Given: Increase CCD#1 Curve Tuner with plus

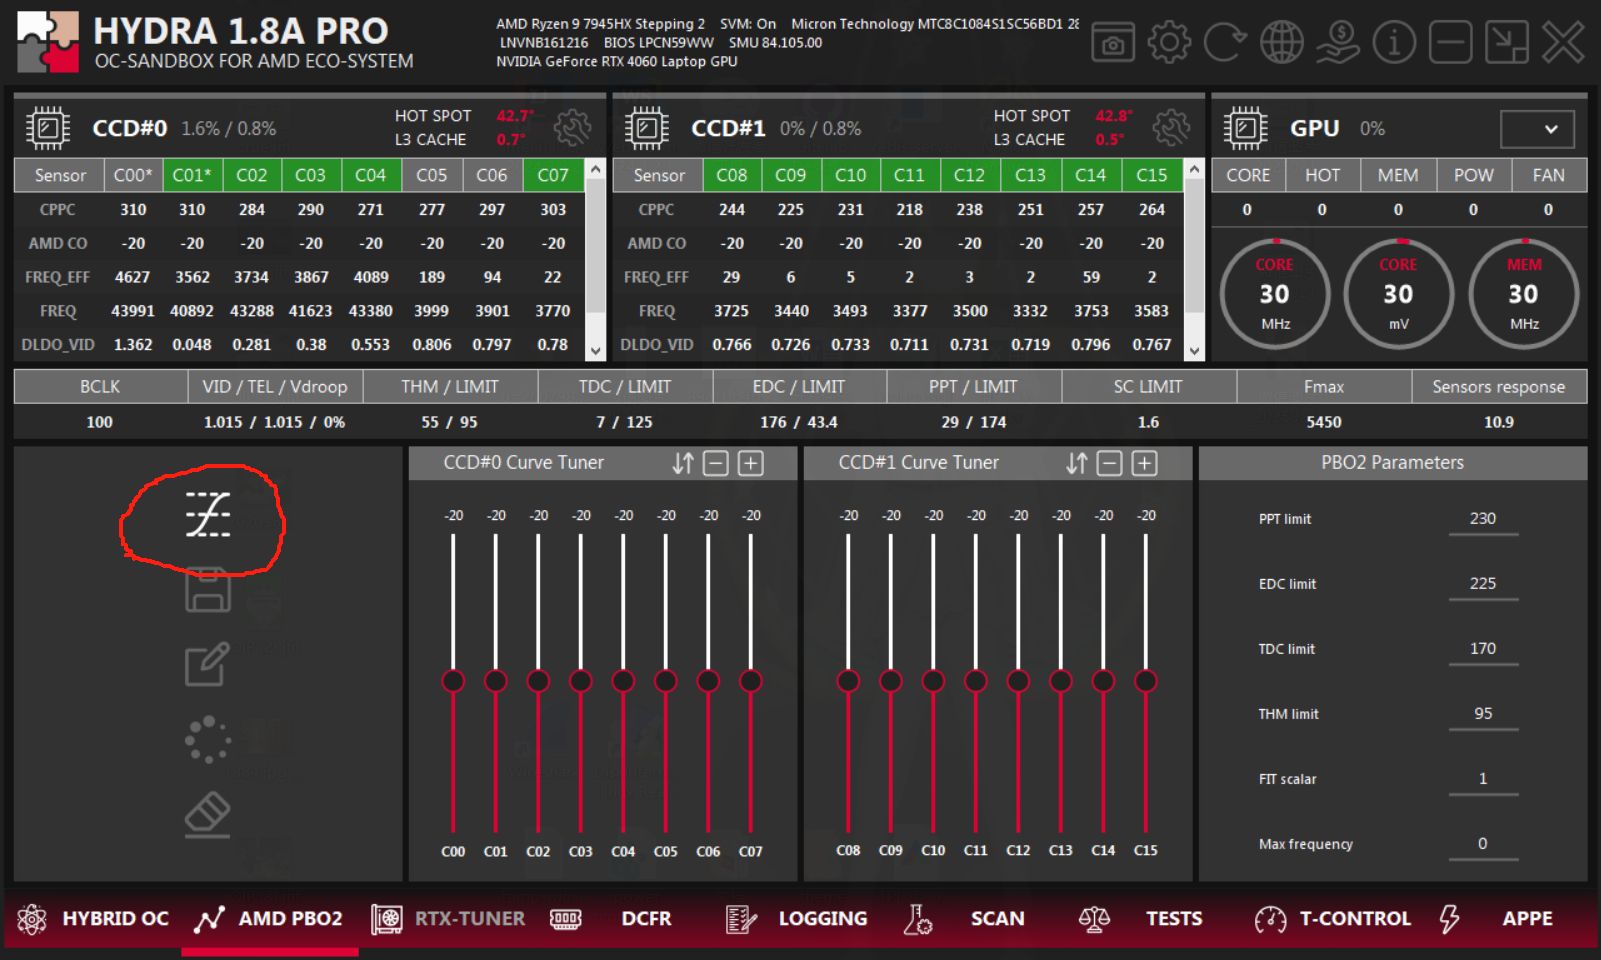Looking at the screenshot, I should coord(1145,463).
